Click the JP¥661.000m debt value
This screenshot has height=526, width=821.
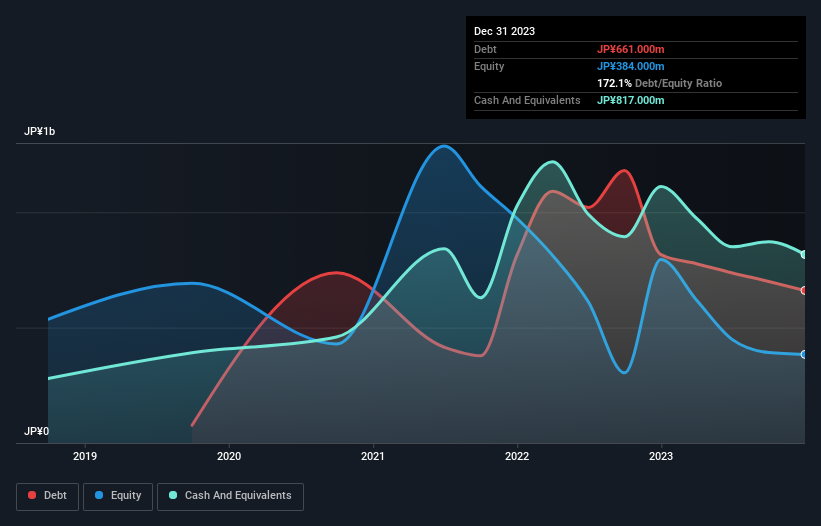[x=630, y=49]
